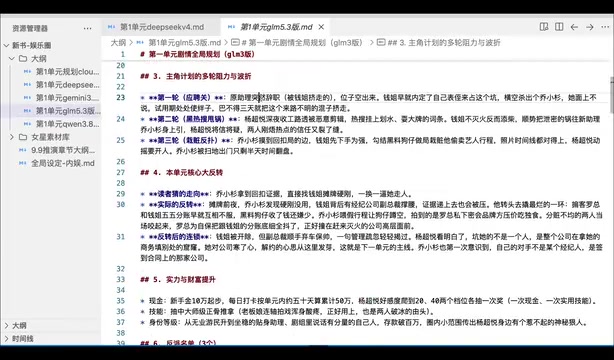Click the markdown icon on the glm5.3版 tab

[231, 27]
